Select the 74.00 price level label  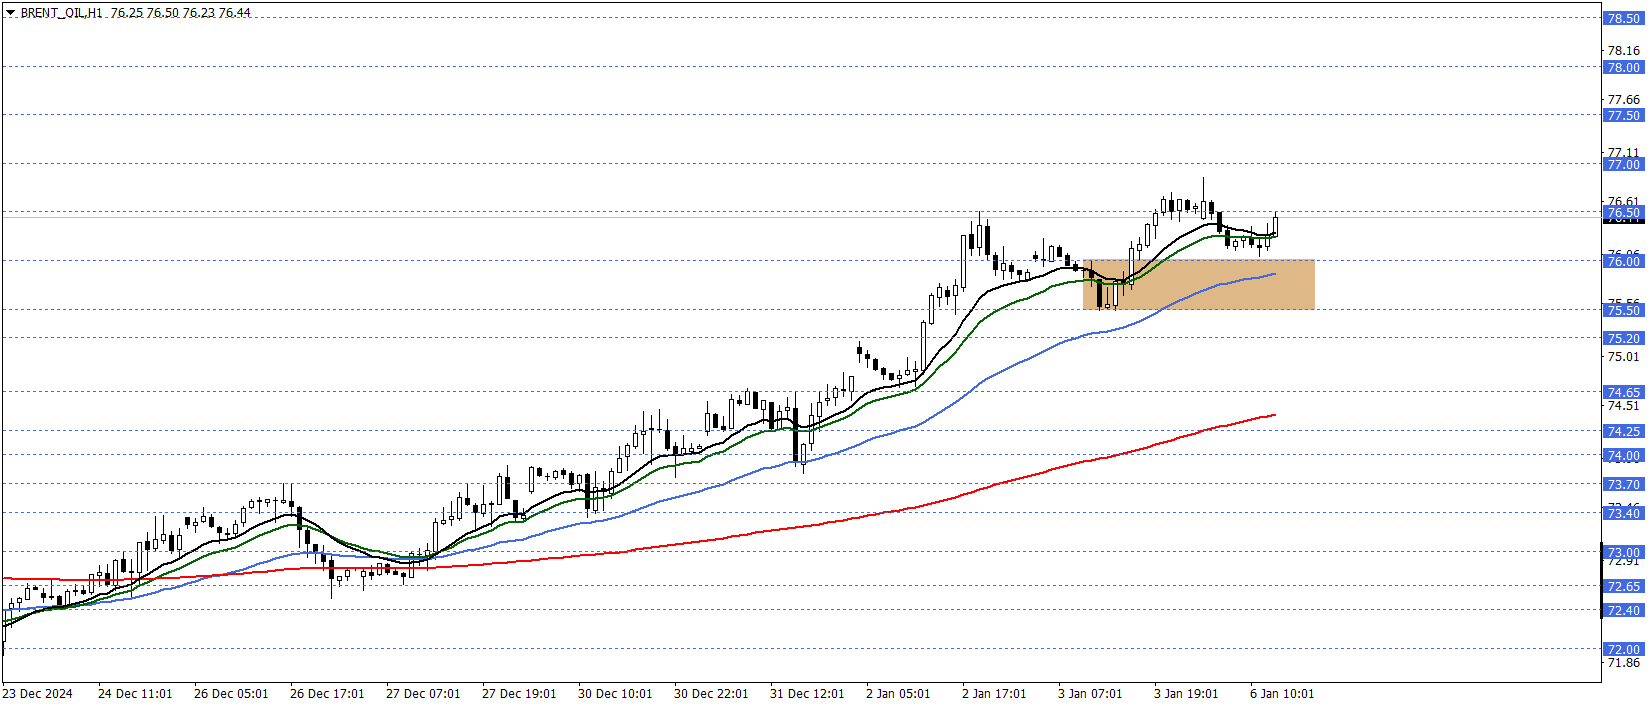tap(1623, 455)
